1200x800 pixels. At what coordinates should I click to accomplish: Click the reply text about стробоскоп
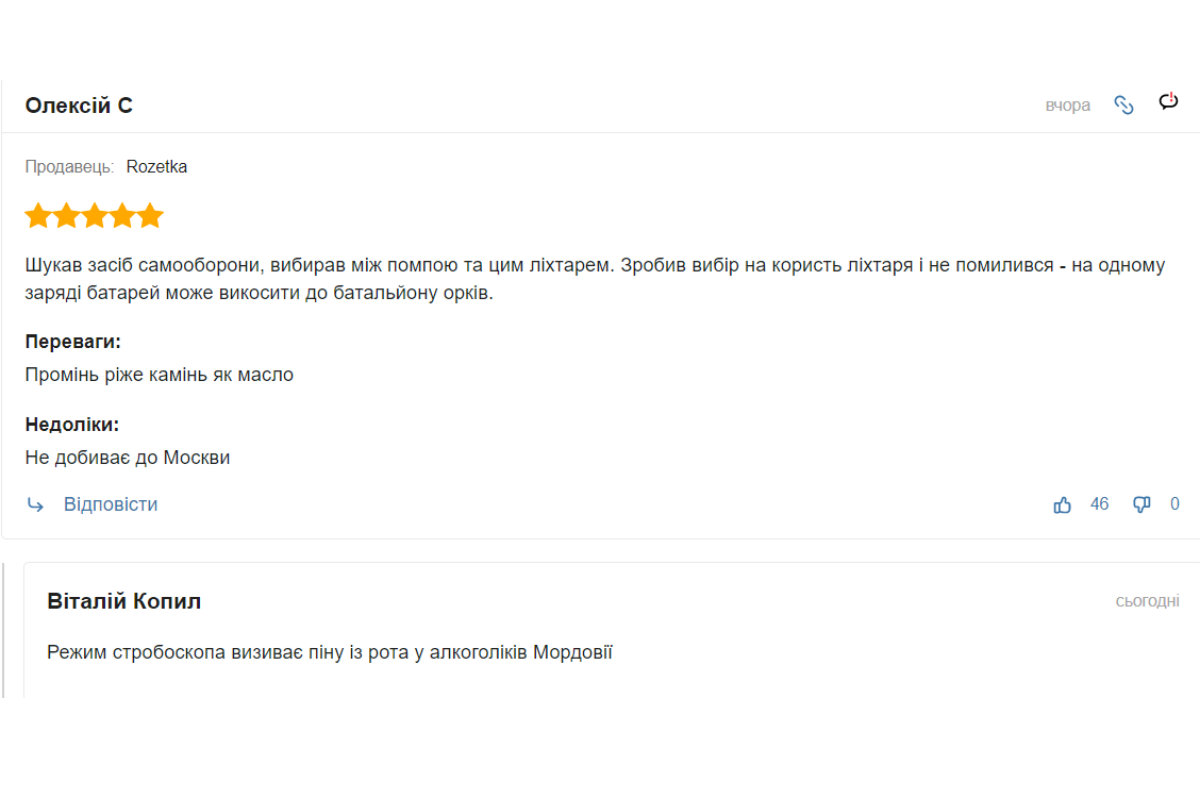tap(330, 653)
